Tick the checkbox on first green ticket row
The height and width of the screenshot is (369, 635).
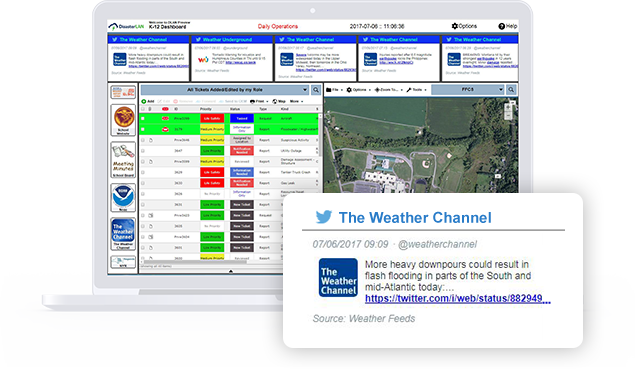click(x=143, y=118)
